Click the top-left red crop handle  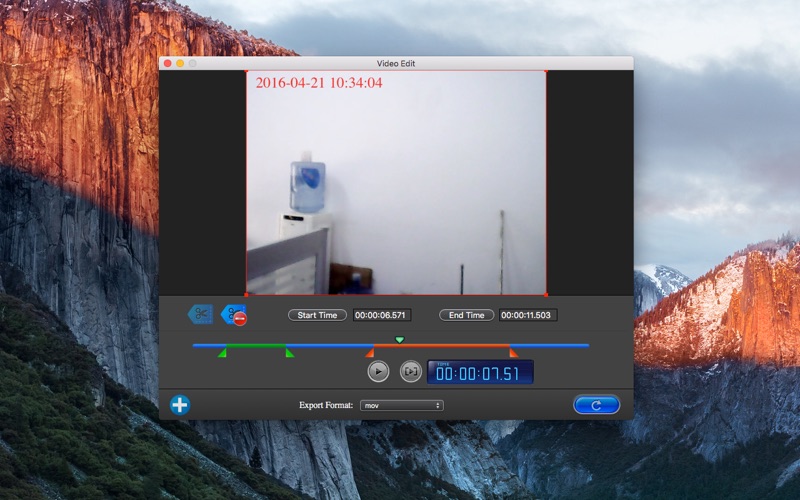pyautogui.click(x=247, y=71)
